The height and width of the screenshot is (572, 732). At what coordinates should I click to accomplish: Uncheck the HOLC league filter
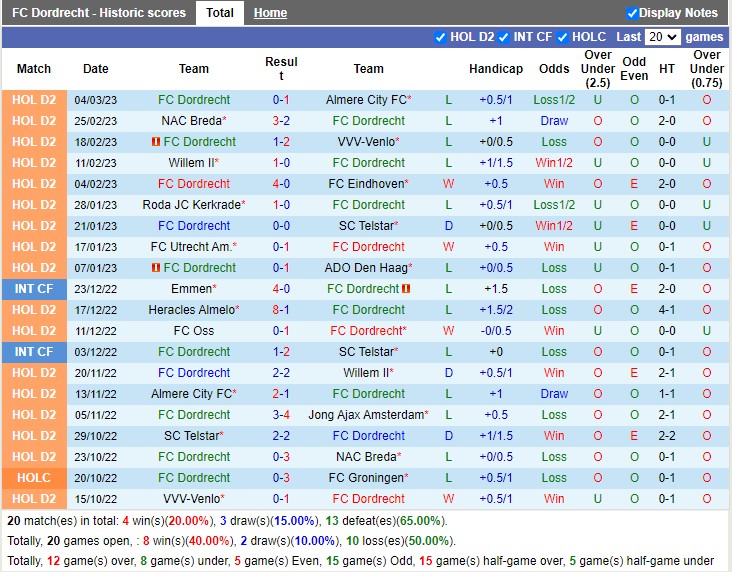pos(563,37)
